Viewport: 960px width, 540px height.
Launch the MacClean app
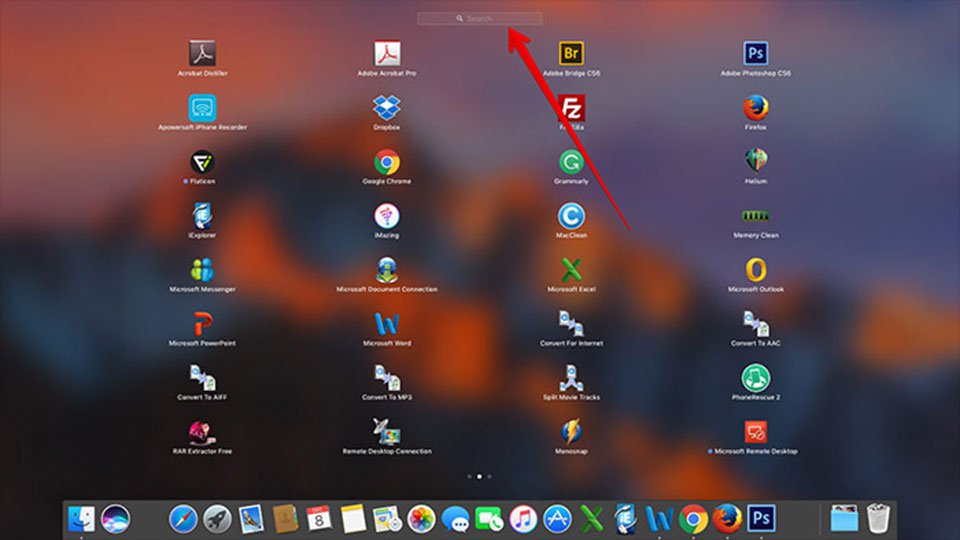point(571,216)
